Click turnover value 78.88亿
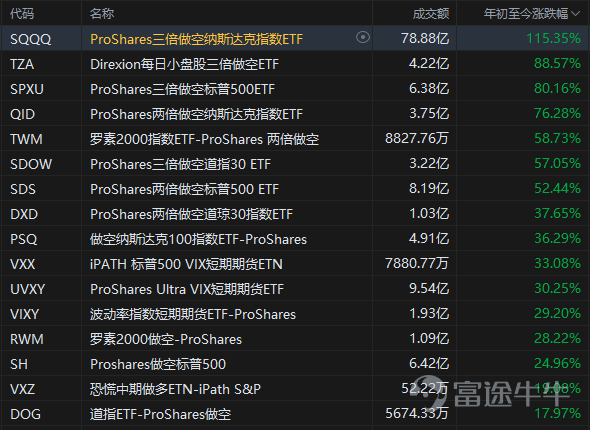This screenshot has height=430, width=590. [x=425, y=38]
